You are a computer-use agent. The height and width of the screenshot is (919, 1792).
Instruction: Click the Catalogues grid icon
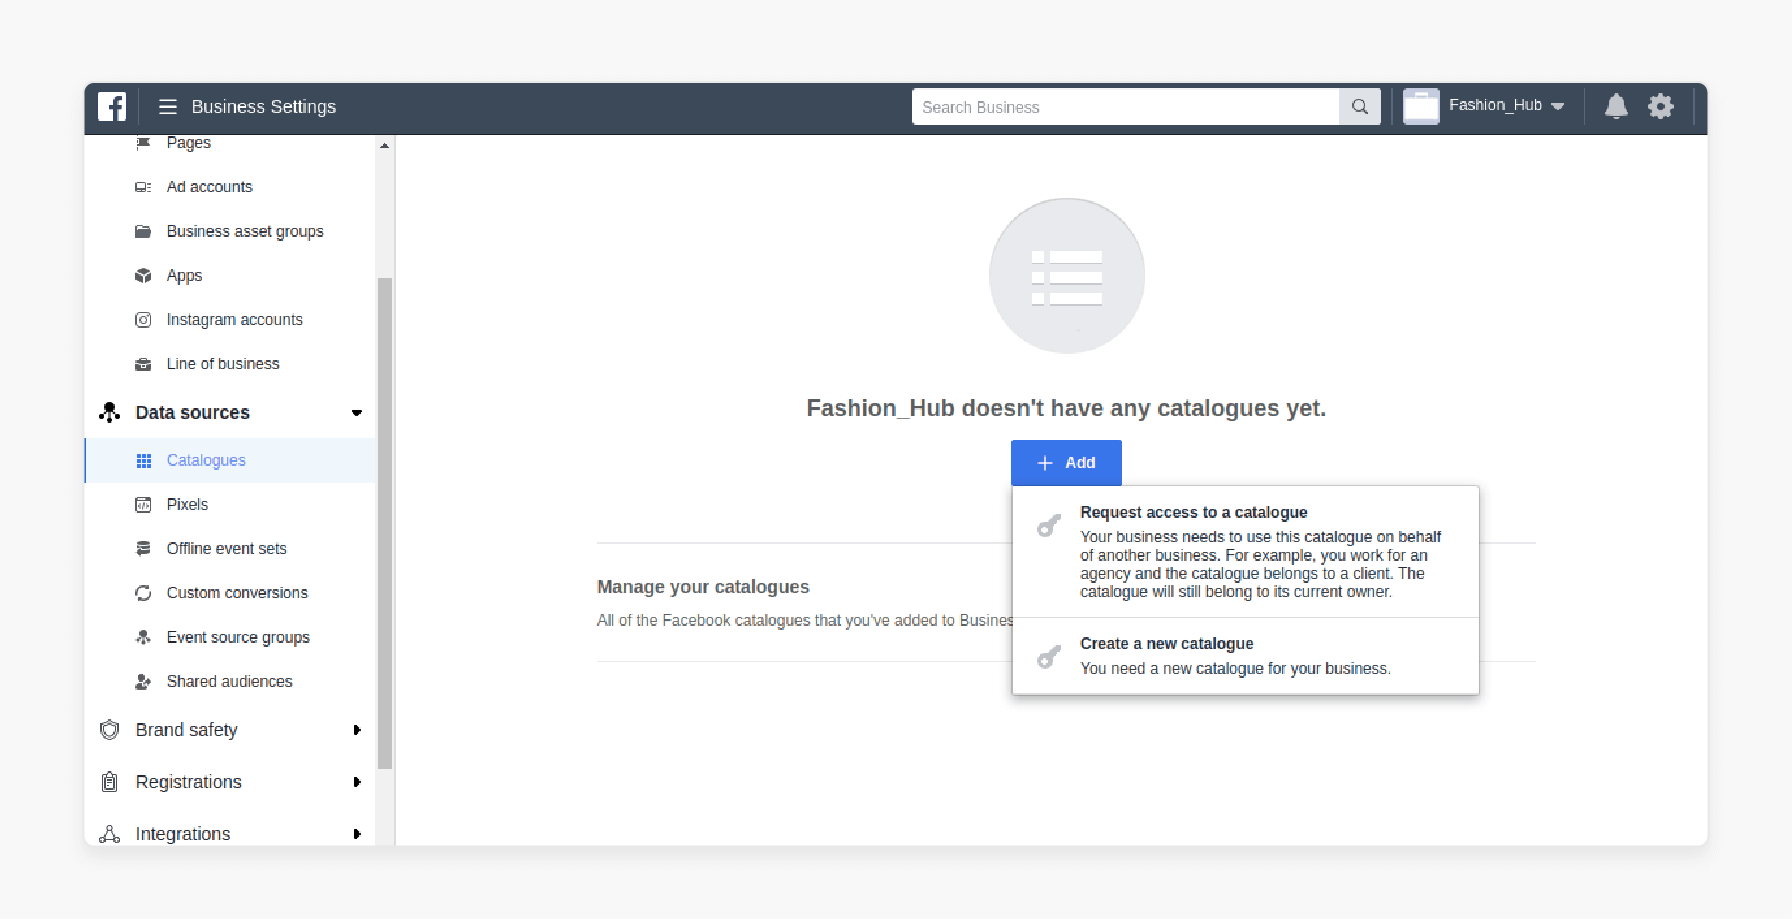pyautogui.click(x=144, y=460)
